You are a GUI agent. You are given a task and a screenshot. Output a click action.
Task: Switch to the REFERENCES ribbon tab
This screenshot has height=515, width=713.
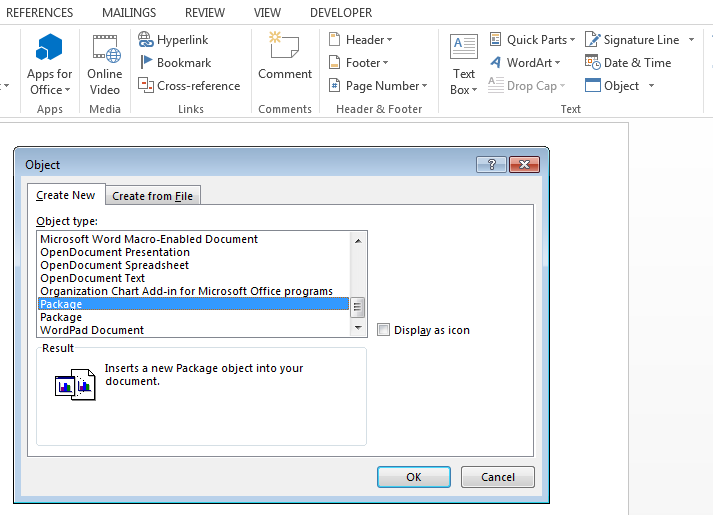pyautogui.click(x=39, y=13)
